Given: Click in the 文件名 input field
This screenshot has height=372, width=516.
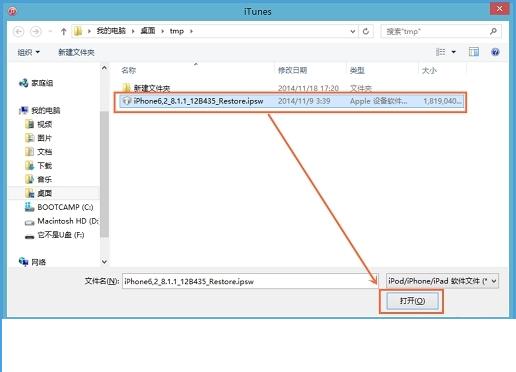Looking at the screenshot, I should pyautogui.click(x=250, y=281).
